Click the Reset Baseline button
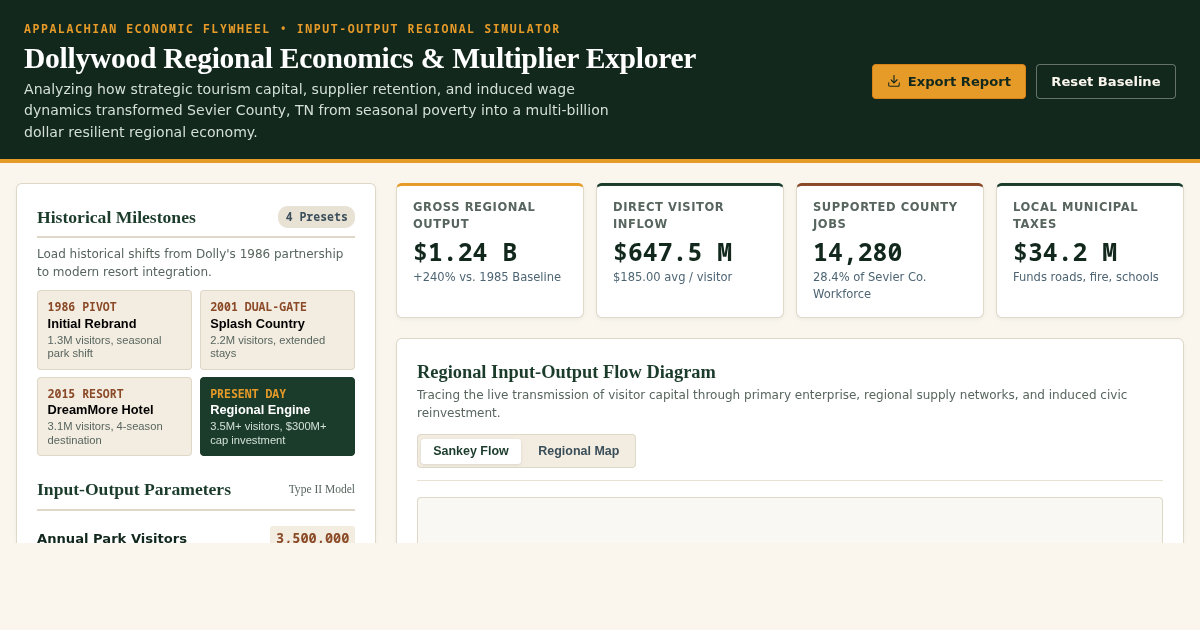1200x630 pixels. 1106,81
